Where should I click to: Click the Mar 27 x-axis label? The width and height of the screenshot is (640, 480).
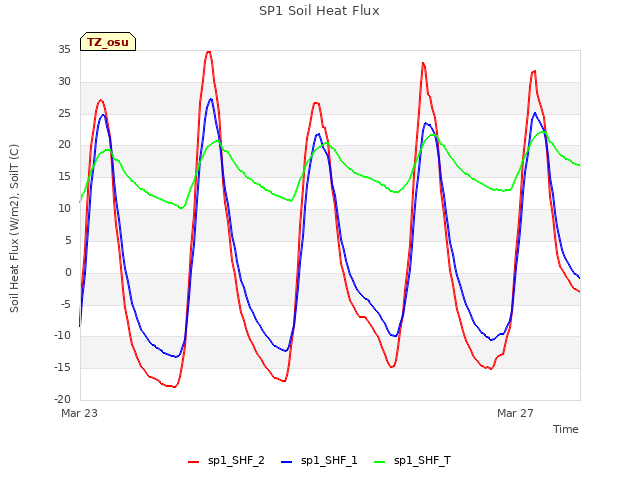(x=515, y=413)
